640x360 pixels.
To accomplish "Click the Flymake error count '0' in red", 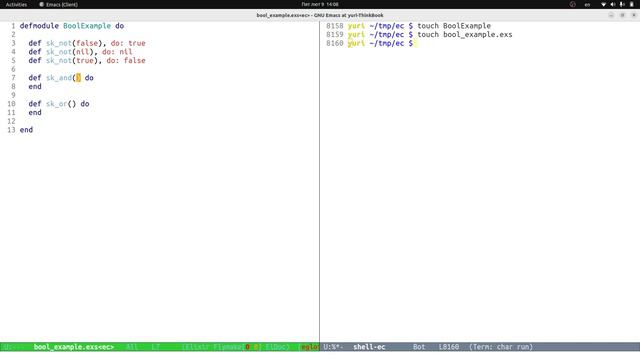I will point(247,347).
